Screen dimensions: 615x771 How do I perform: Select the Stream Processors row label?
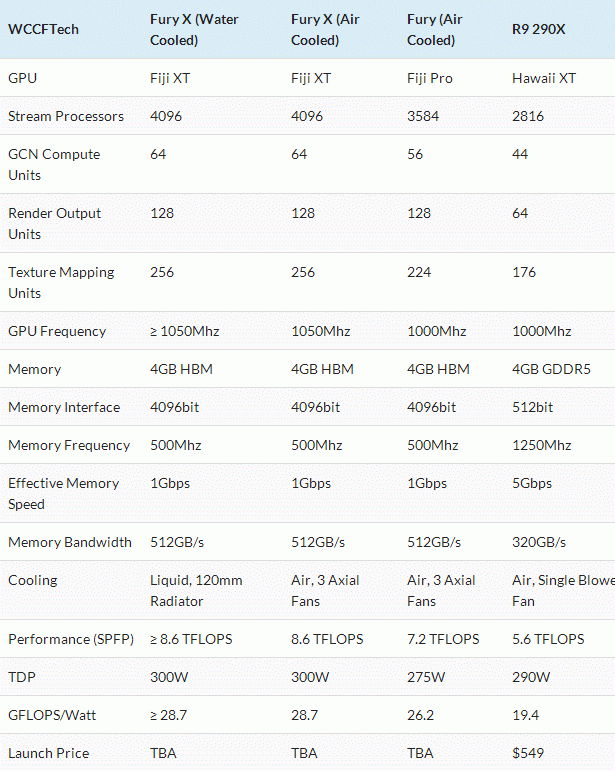tap(66, 116)
